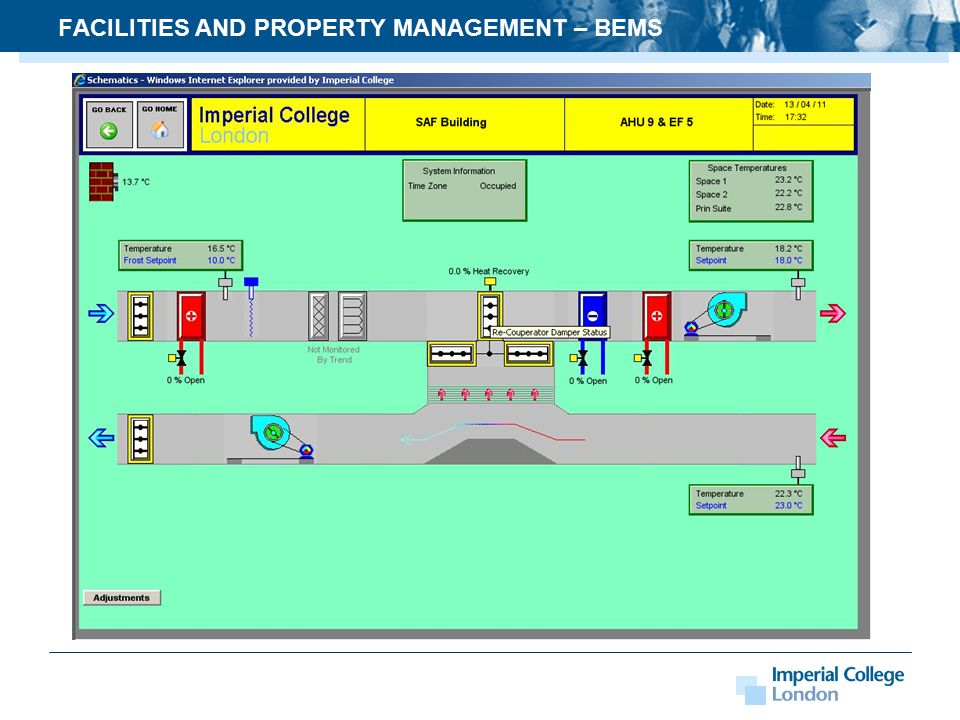Viewport: 960px width, 720px height.
Task: Click the bag filter icon
Action: [353, 316]
